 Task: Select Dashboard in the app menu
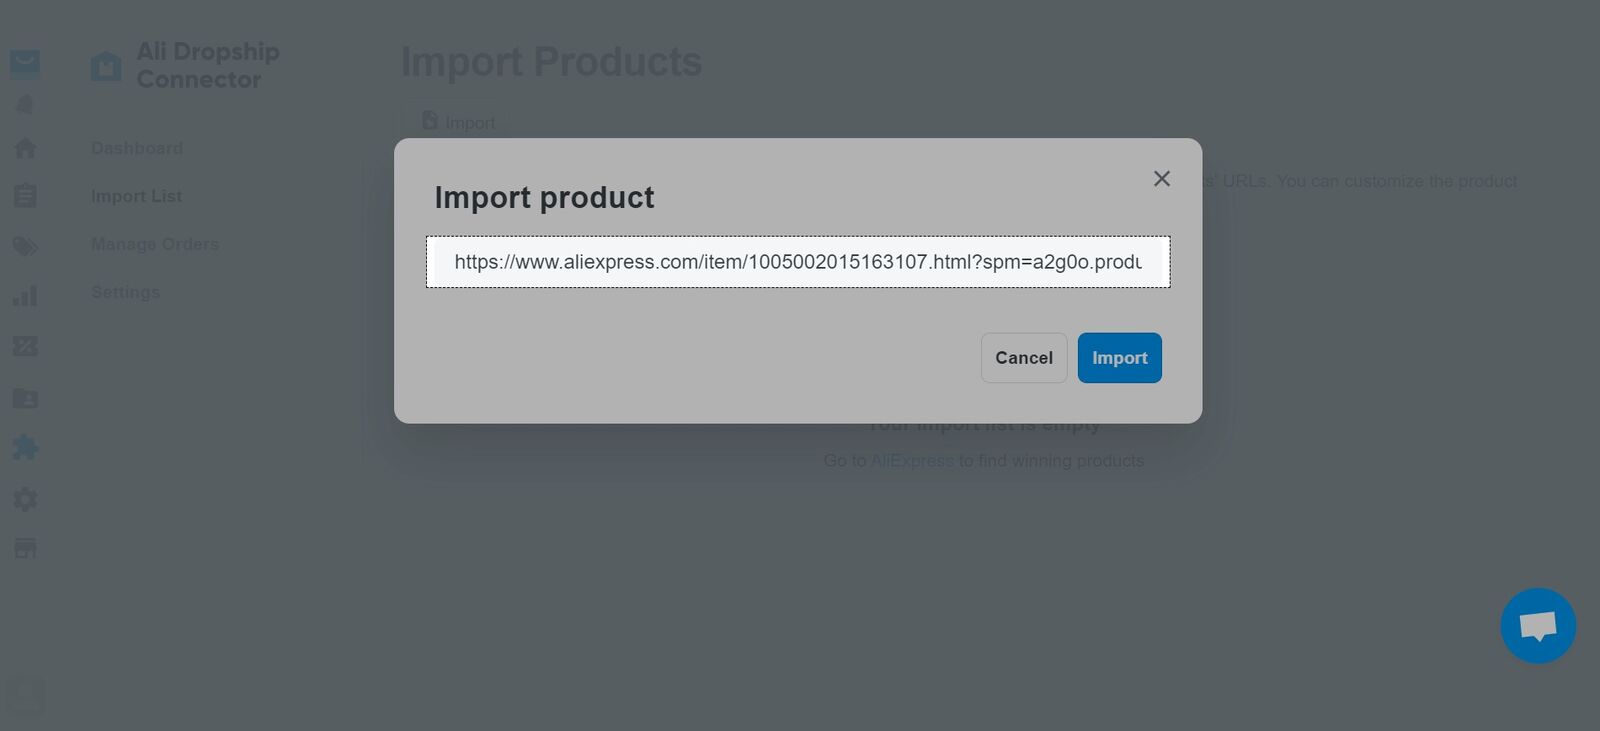click(137, 148)
